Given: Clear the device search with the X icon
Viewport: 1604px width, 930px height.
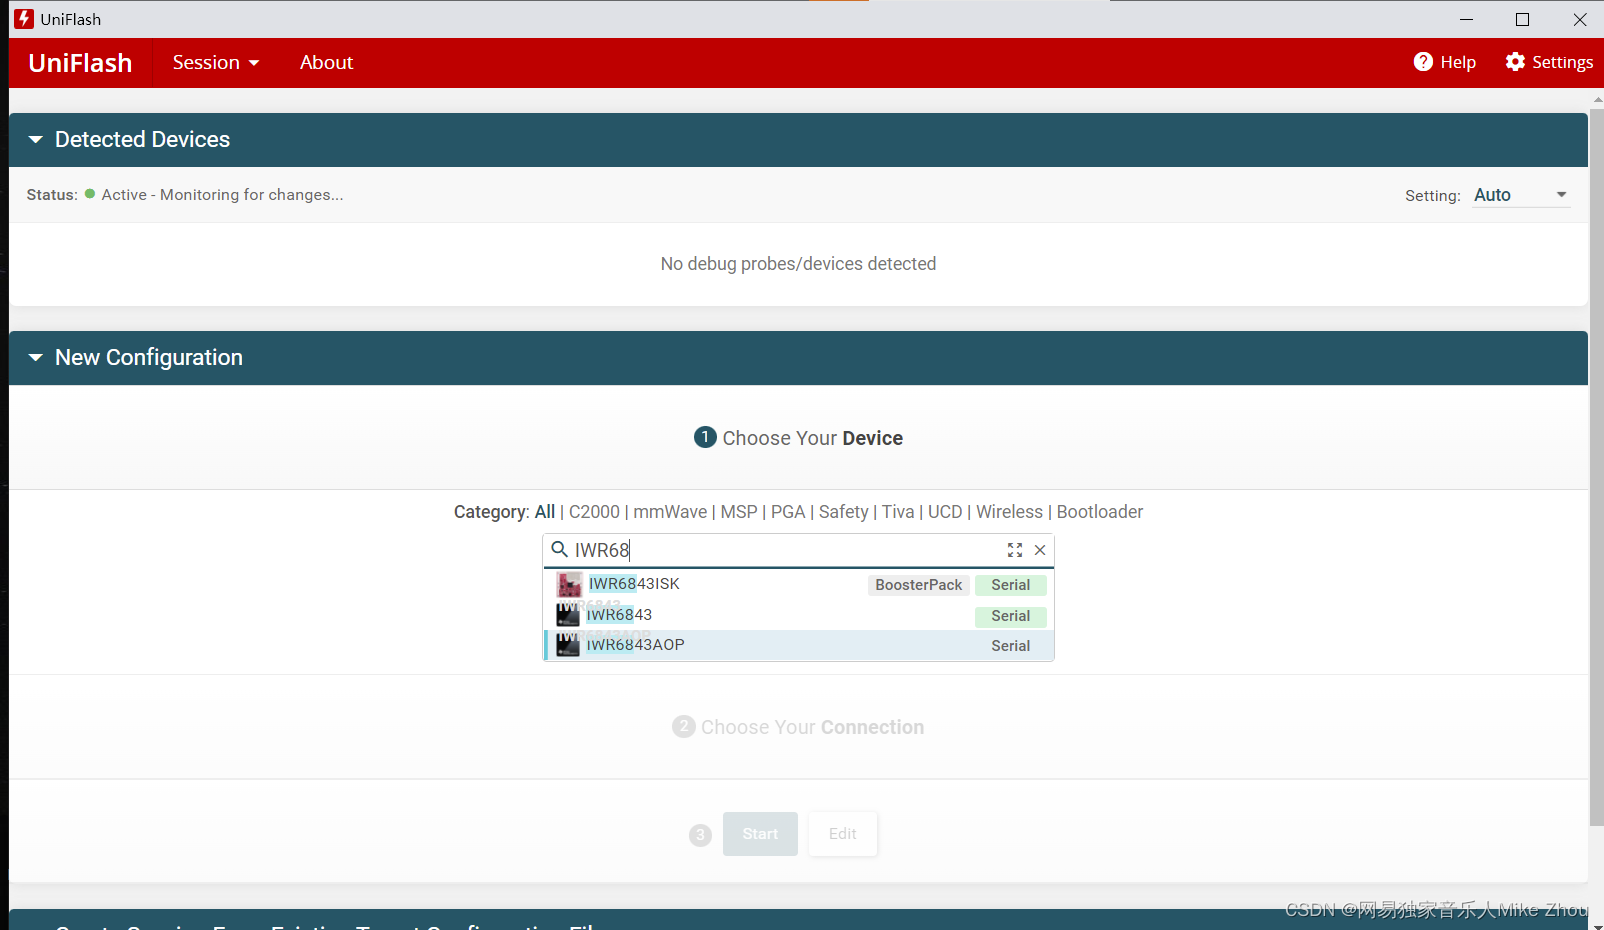Looking at the screenshot, I should tap(1040, 550).
